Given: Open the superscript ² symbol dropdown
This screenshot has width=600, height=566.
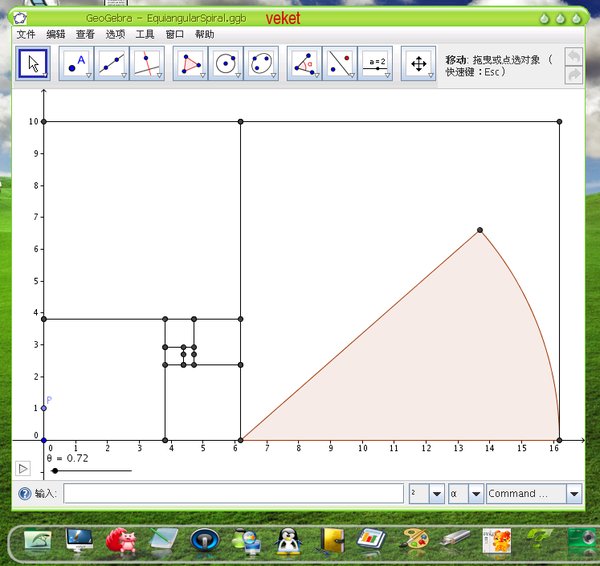Looking at the screenshot, I should tap(436, 494).
